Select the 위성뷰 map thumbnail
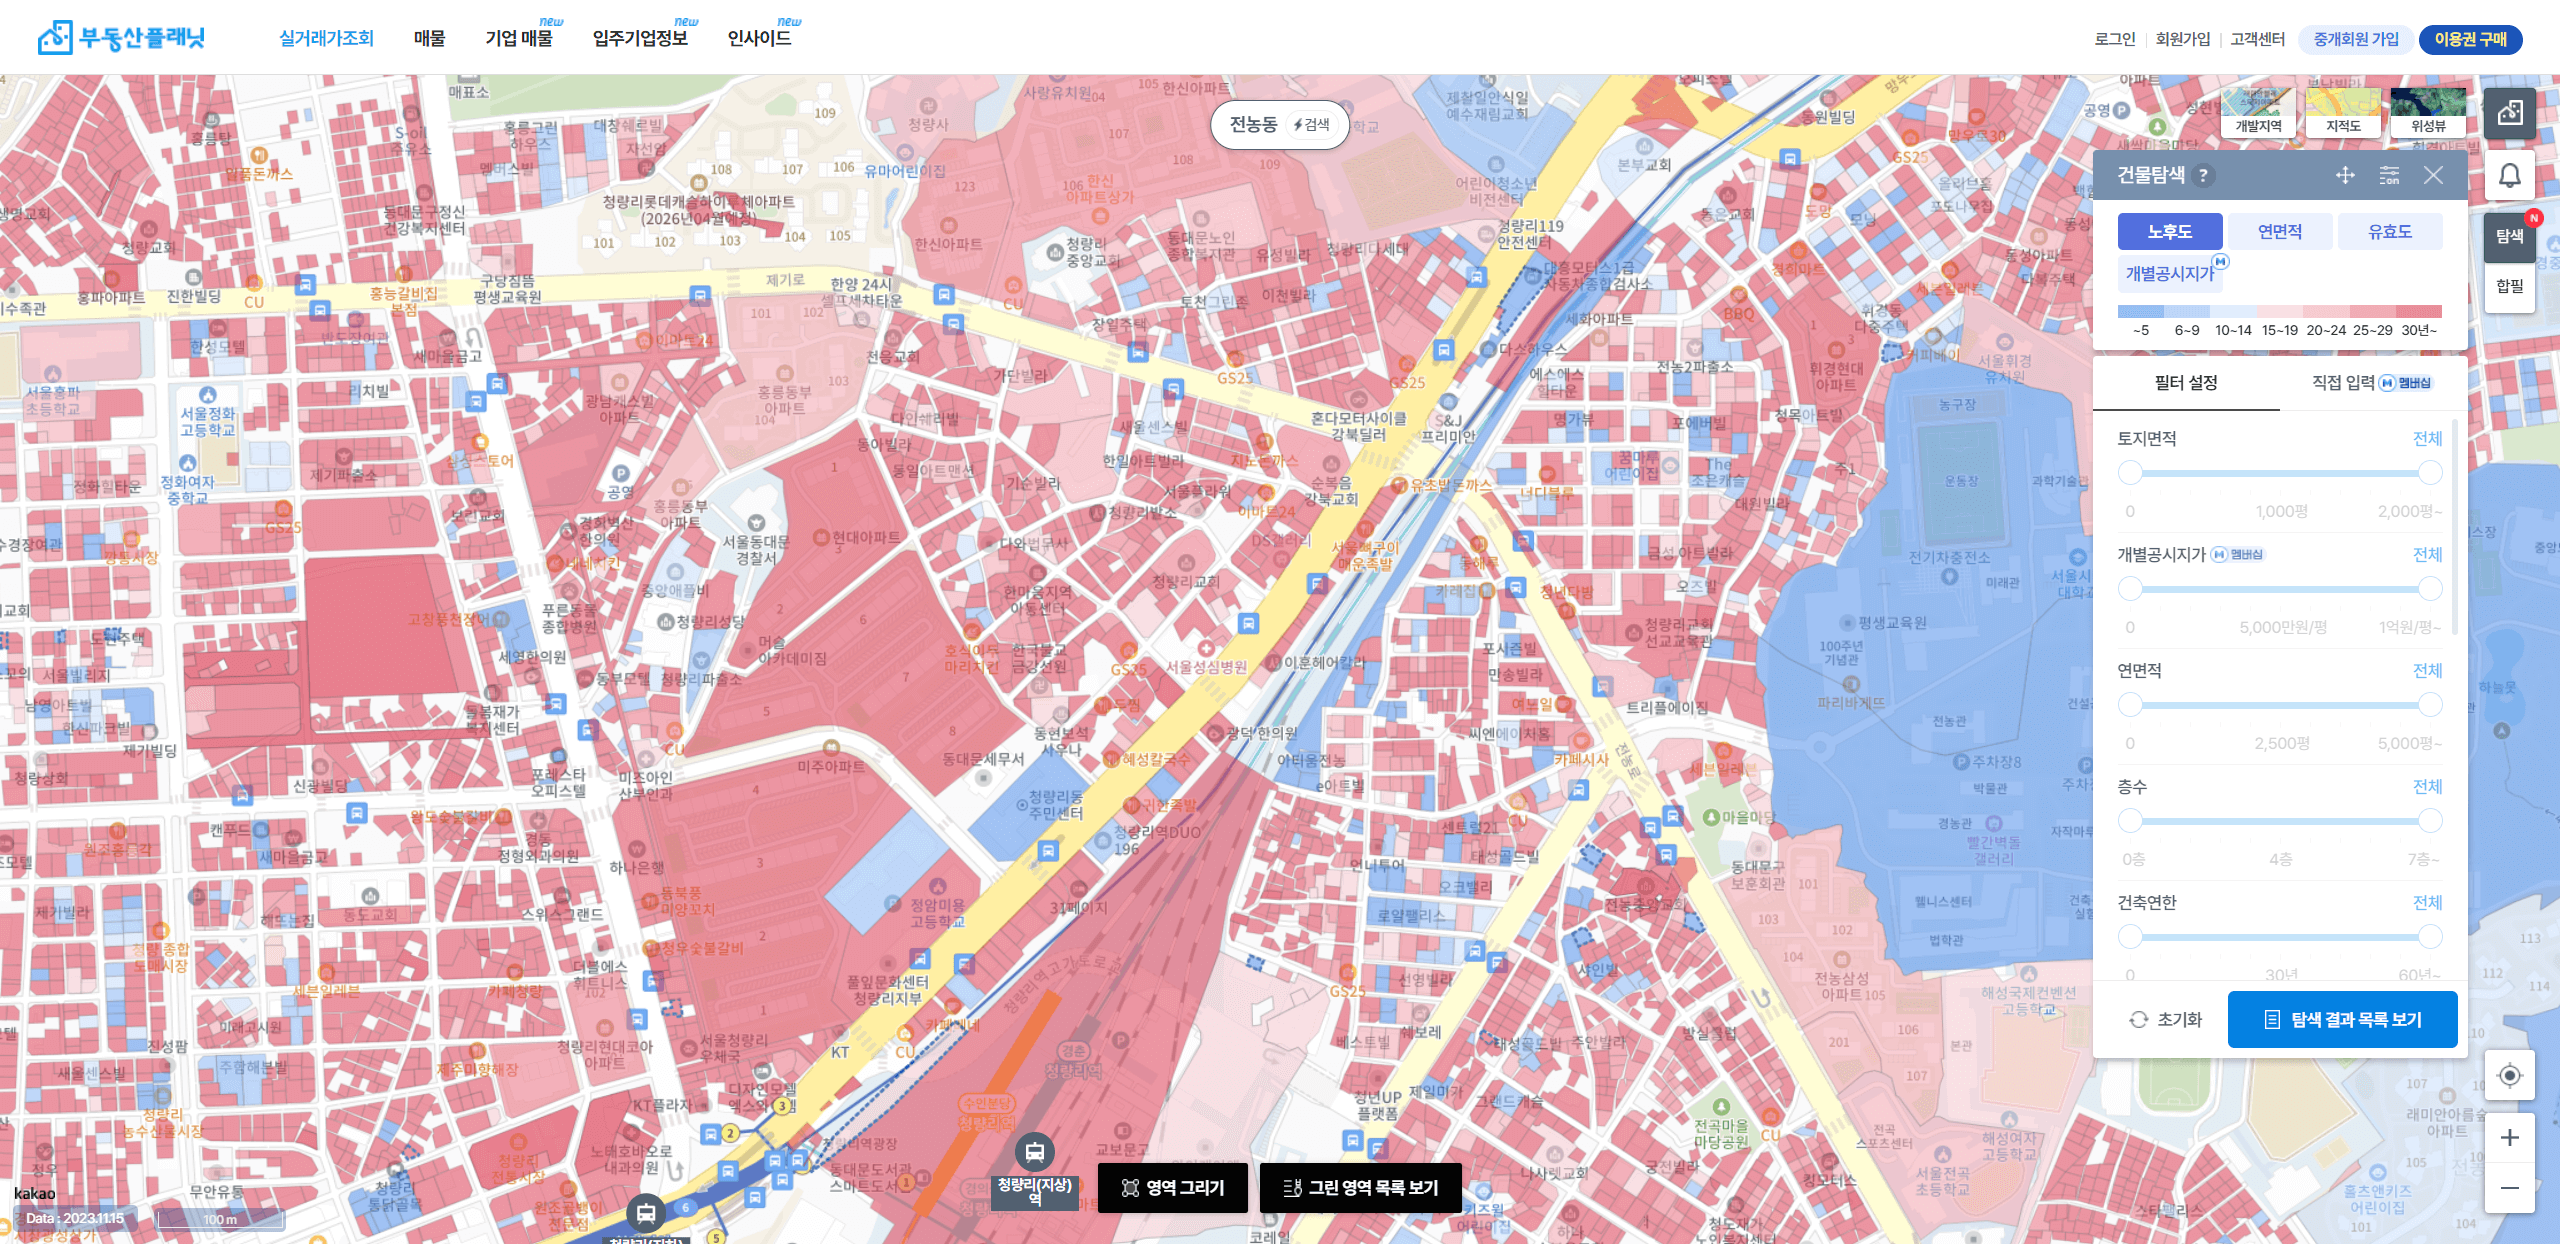Viewport: 2560px width, 1244px height. pos(2427,111)
